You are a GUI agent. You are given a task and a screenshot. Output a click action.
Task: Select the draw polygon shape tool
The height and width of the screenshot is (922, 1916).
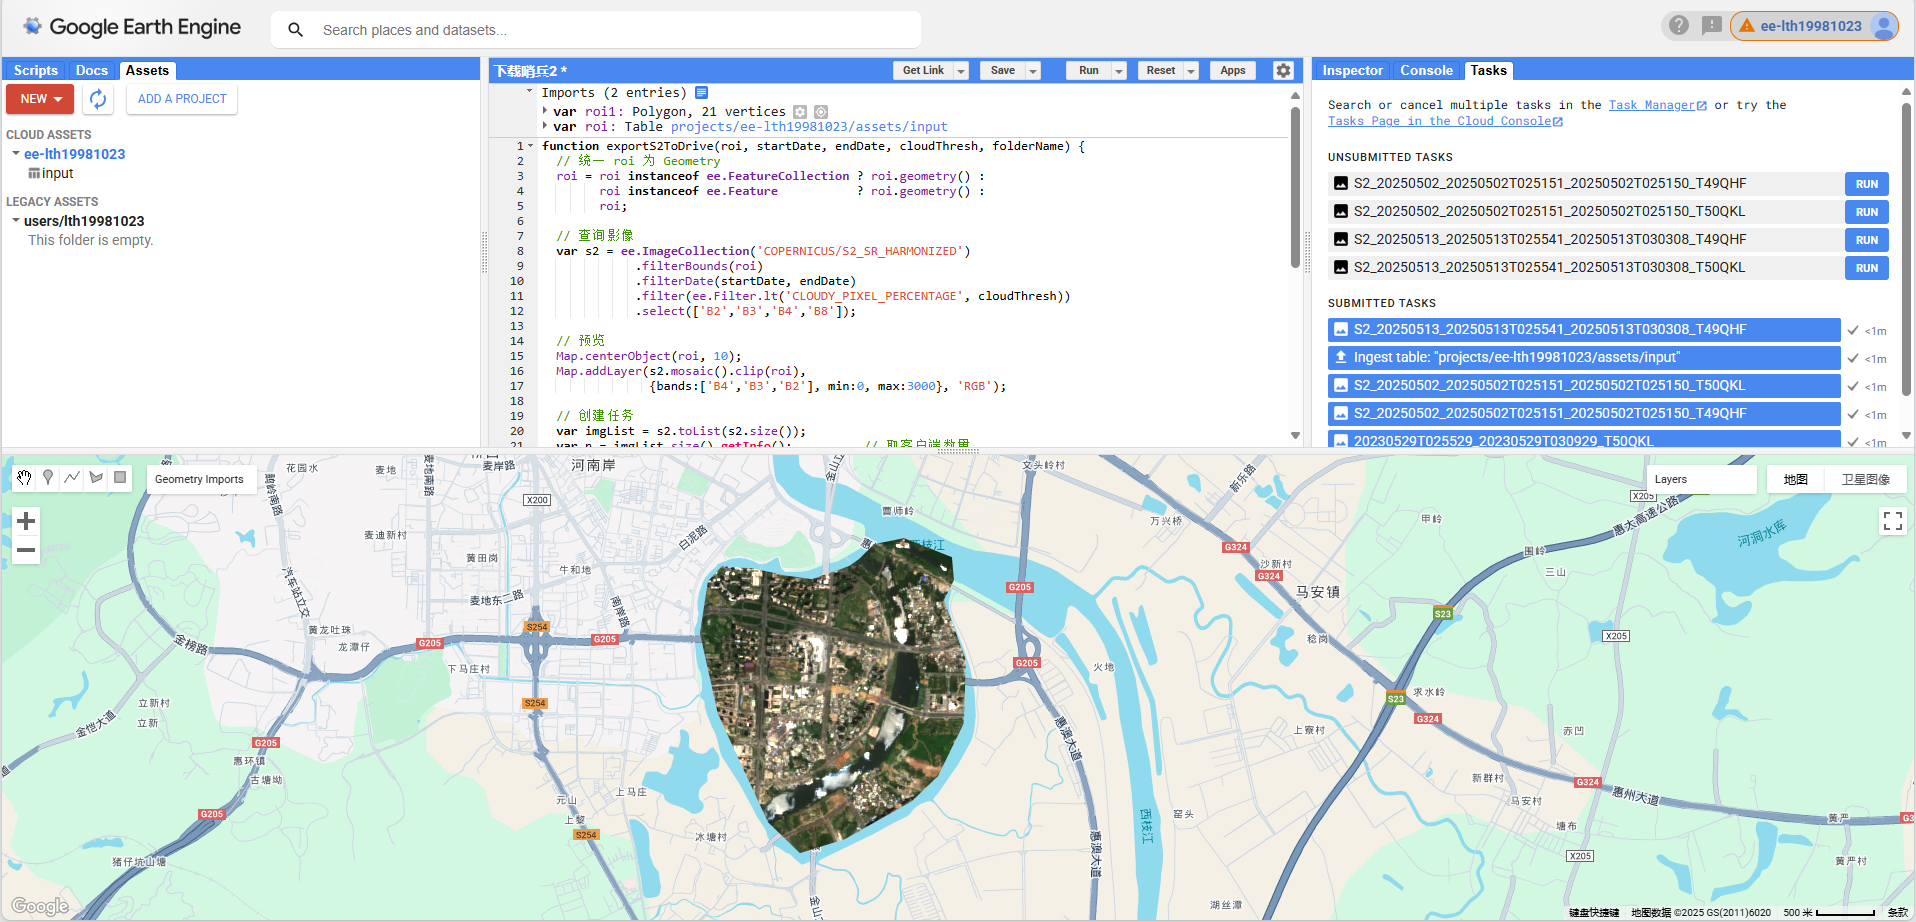[x=96, y=478]
